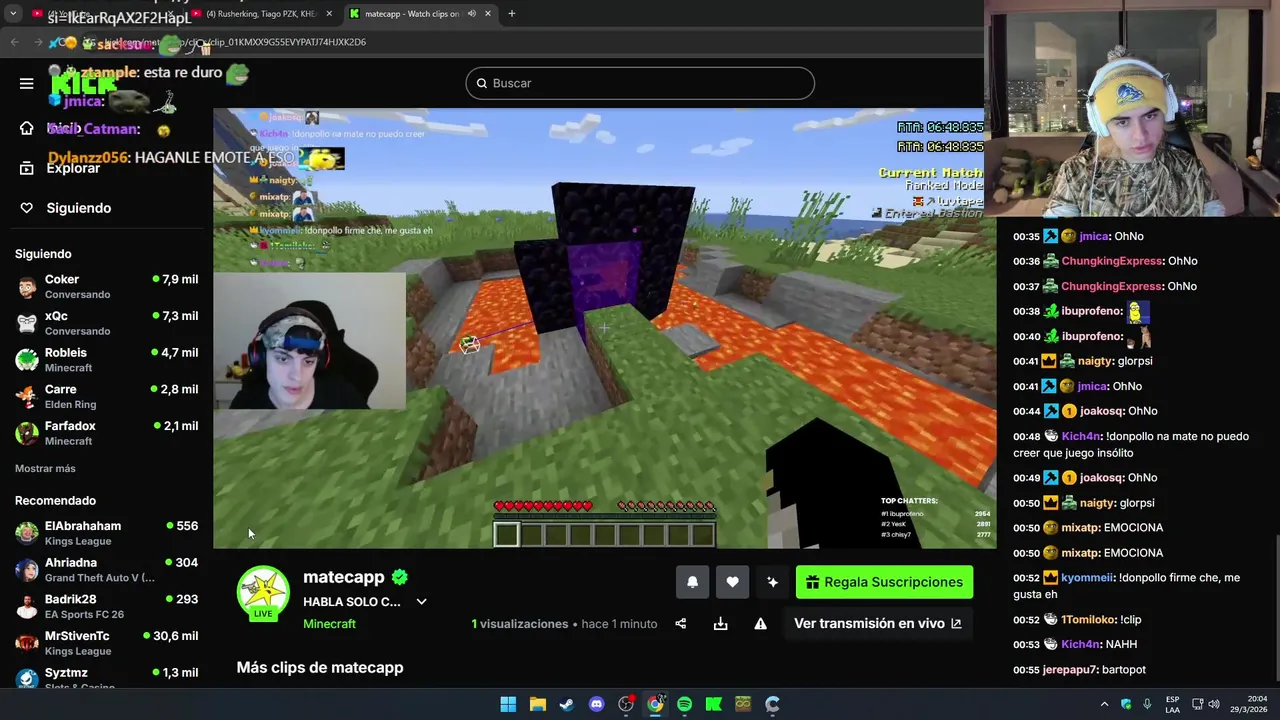Click the clip video player
1280x720 pixels.
pos(604,328)
